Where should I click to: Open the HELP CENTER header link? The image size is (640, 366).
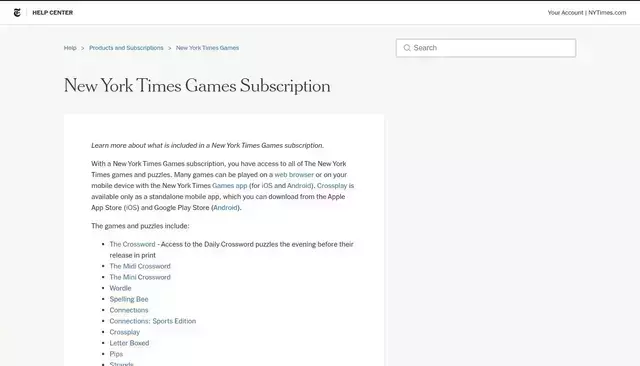(53, 13)
